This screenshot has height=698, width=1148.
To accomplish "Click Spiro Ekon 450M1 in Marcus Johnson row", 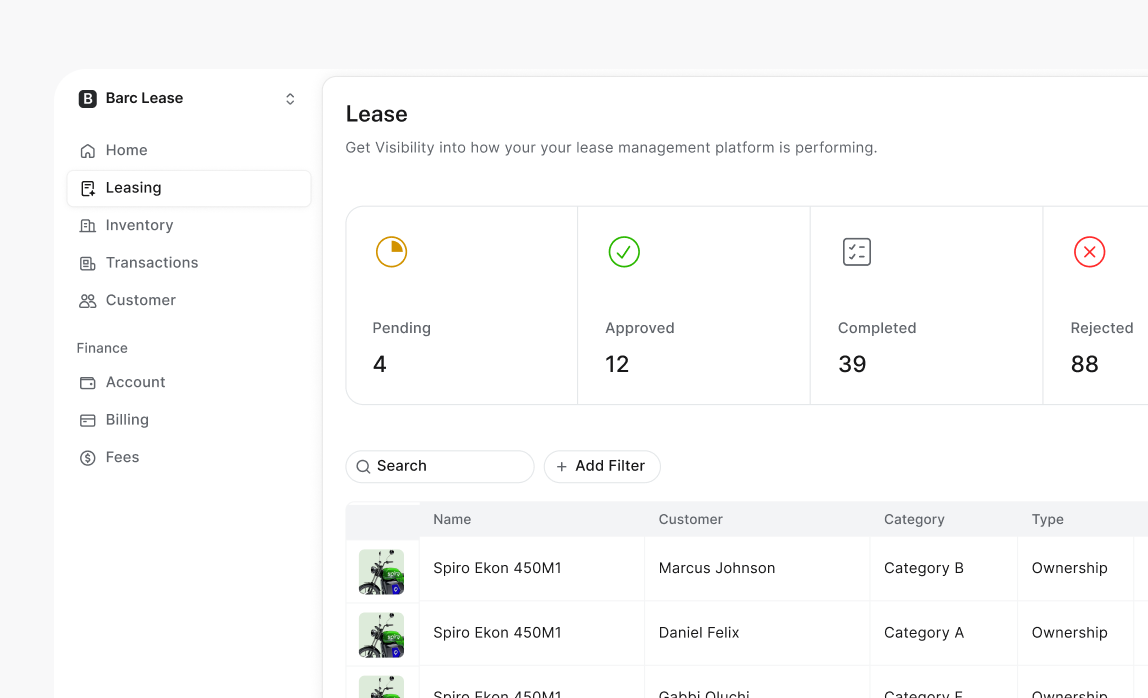I will pyautogui.click(x=497, y=568).
